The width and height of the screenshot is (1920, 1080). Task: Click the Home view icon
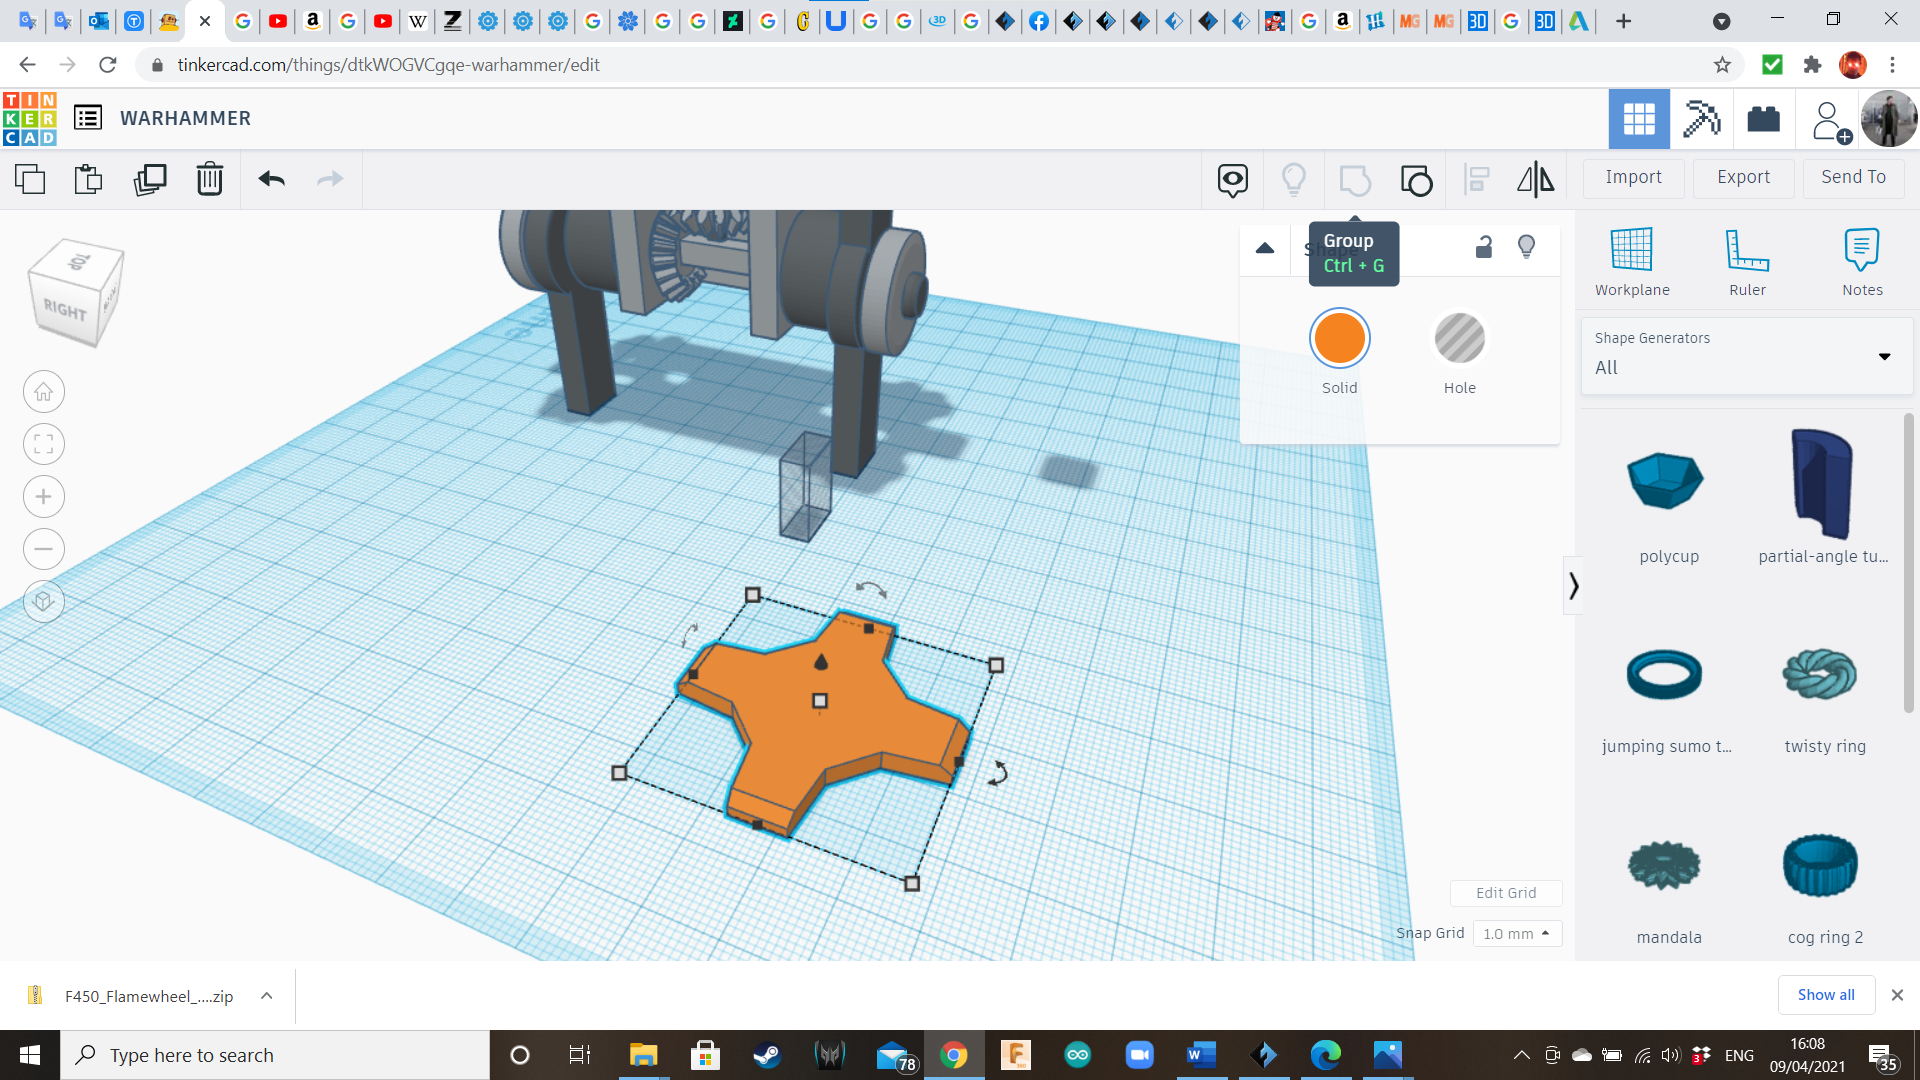[44, 392]
